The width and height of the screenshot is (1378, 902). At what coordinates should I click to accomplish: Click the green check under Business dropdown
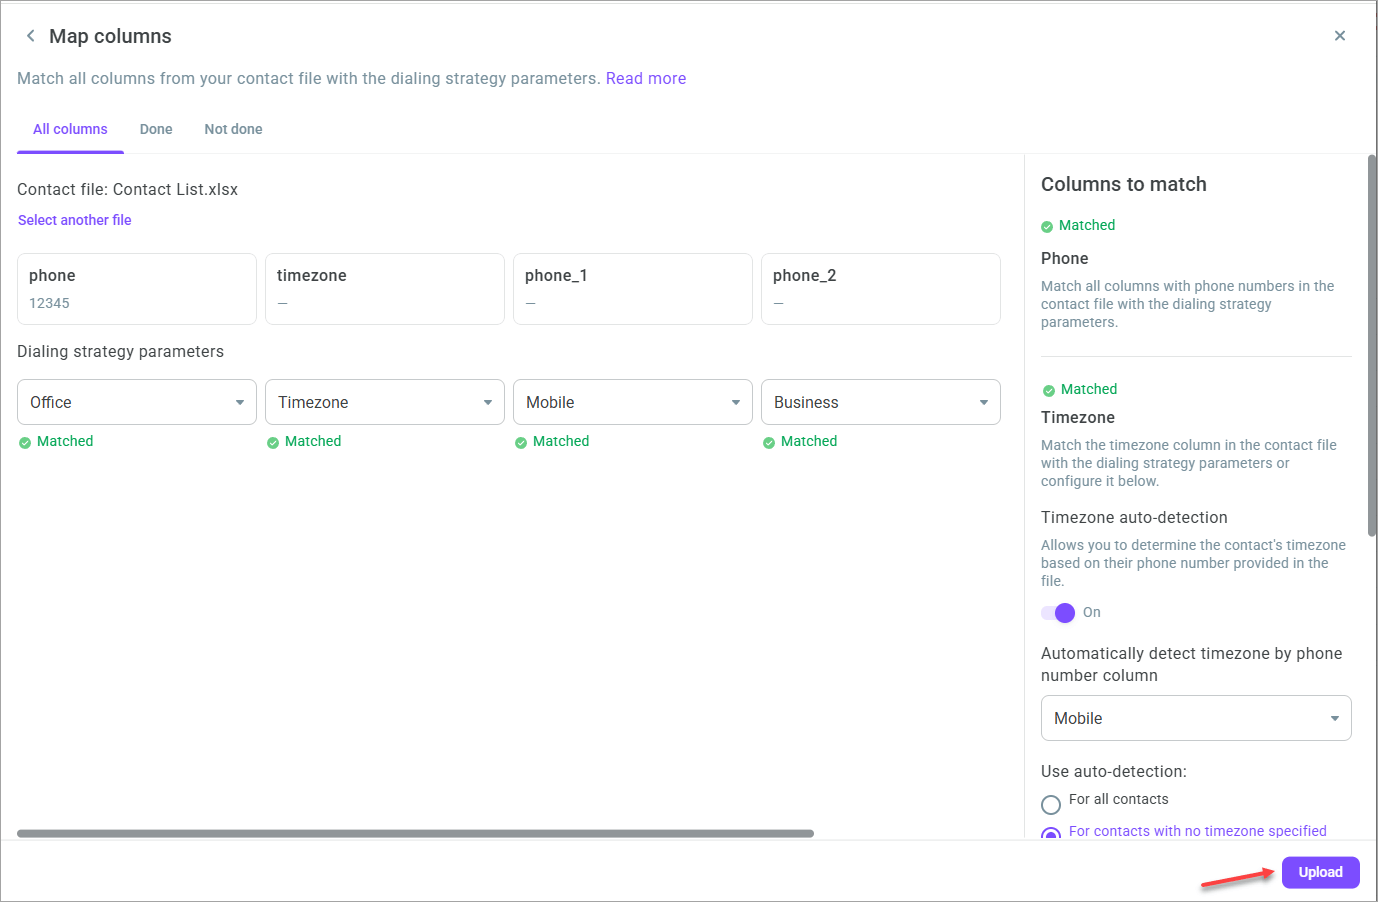769,442
